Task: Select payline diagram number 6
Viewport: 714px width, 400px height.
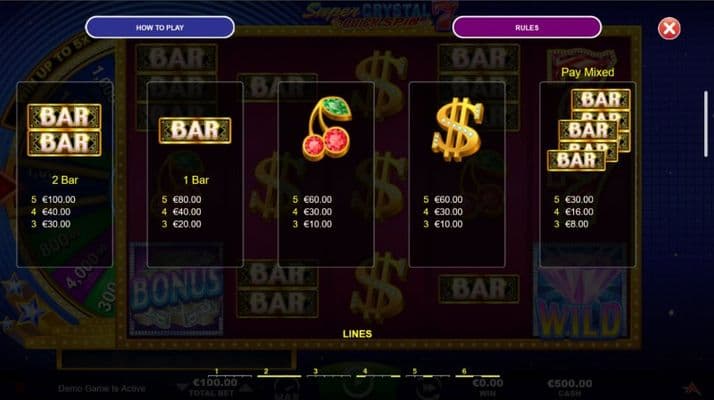Action: (477, 374)
